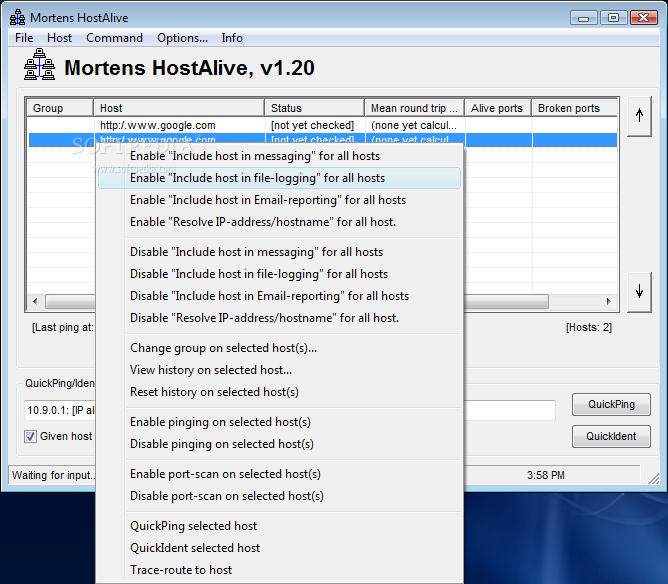Select Change group on selected host(s)...
The image size is (668, 584).
279,348
